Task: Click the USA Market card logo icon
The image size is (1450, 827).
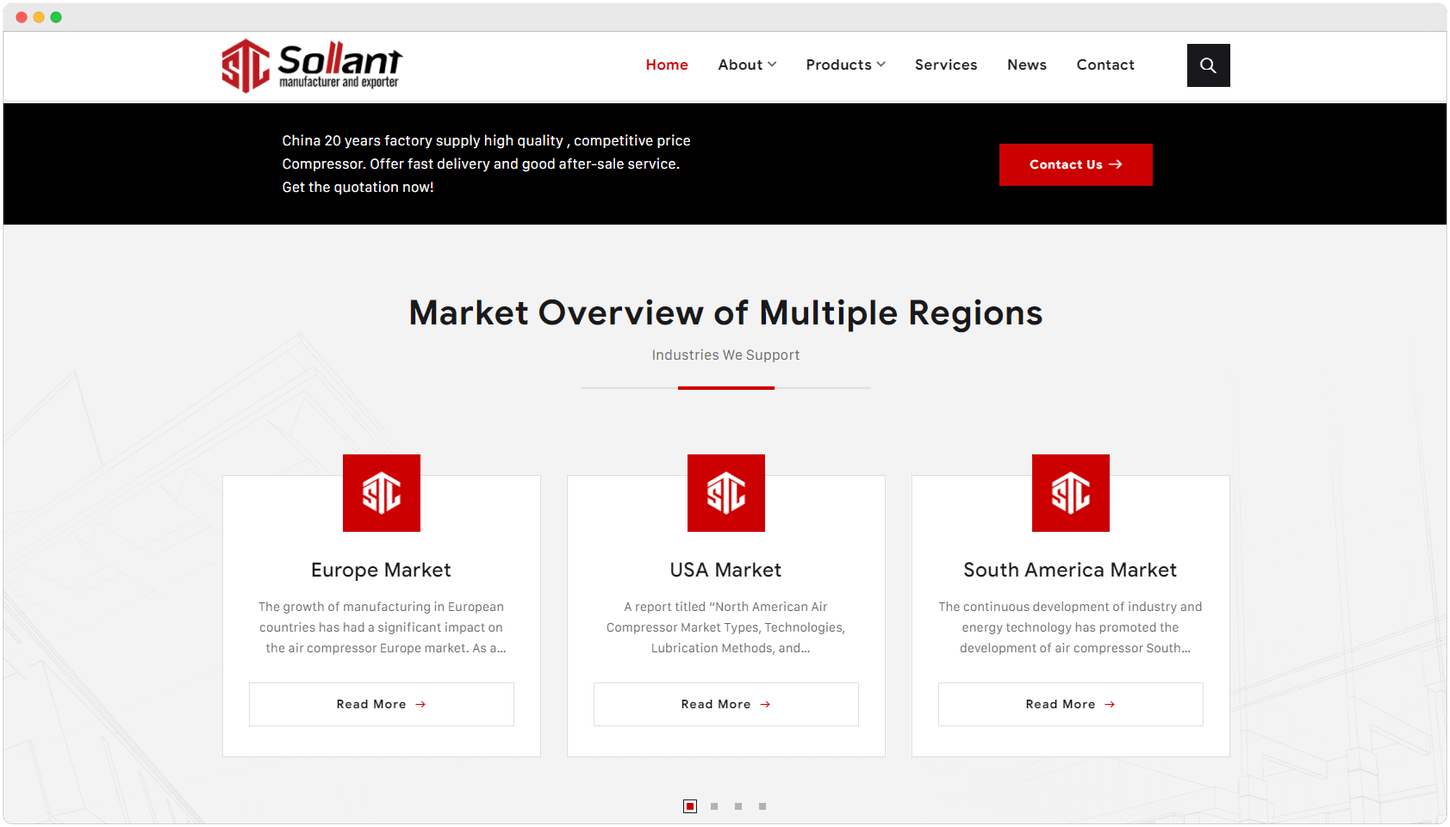Action: pyautogui.click(x=726, y=493)
